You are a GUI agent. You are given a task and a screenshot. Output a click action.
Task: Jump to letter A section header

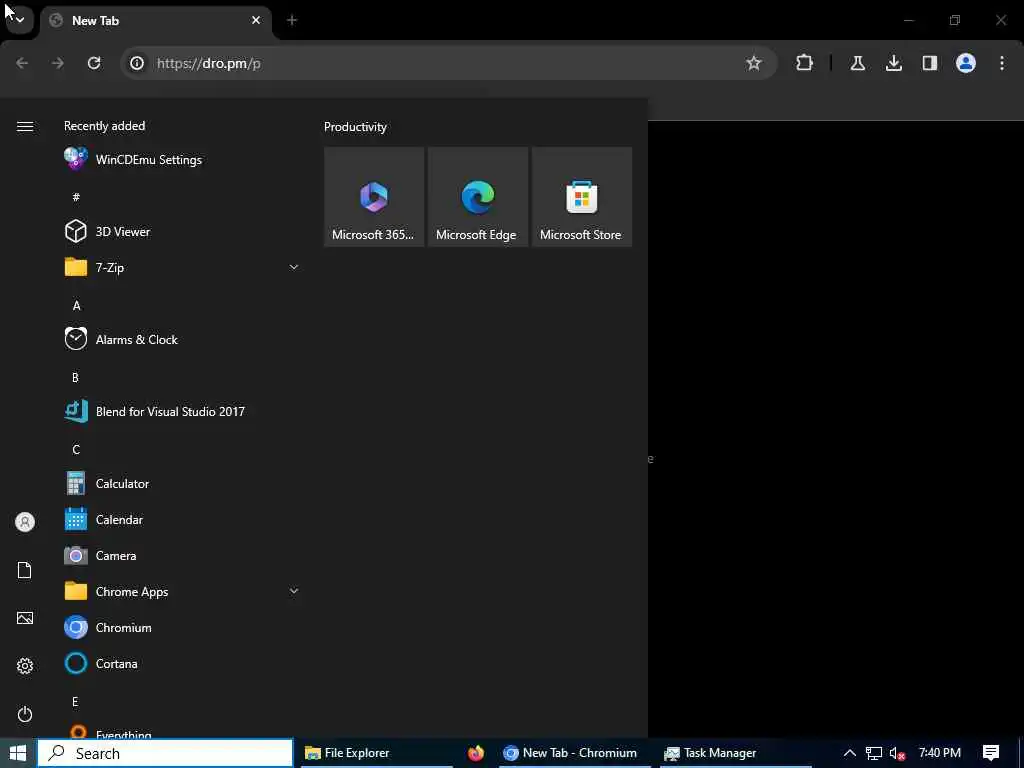[76, 305]
